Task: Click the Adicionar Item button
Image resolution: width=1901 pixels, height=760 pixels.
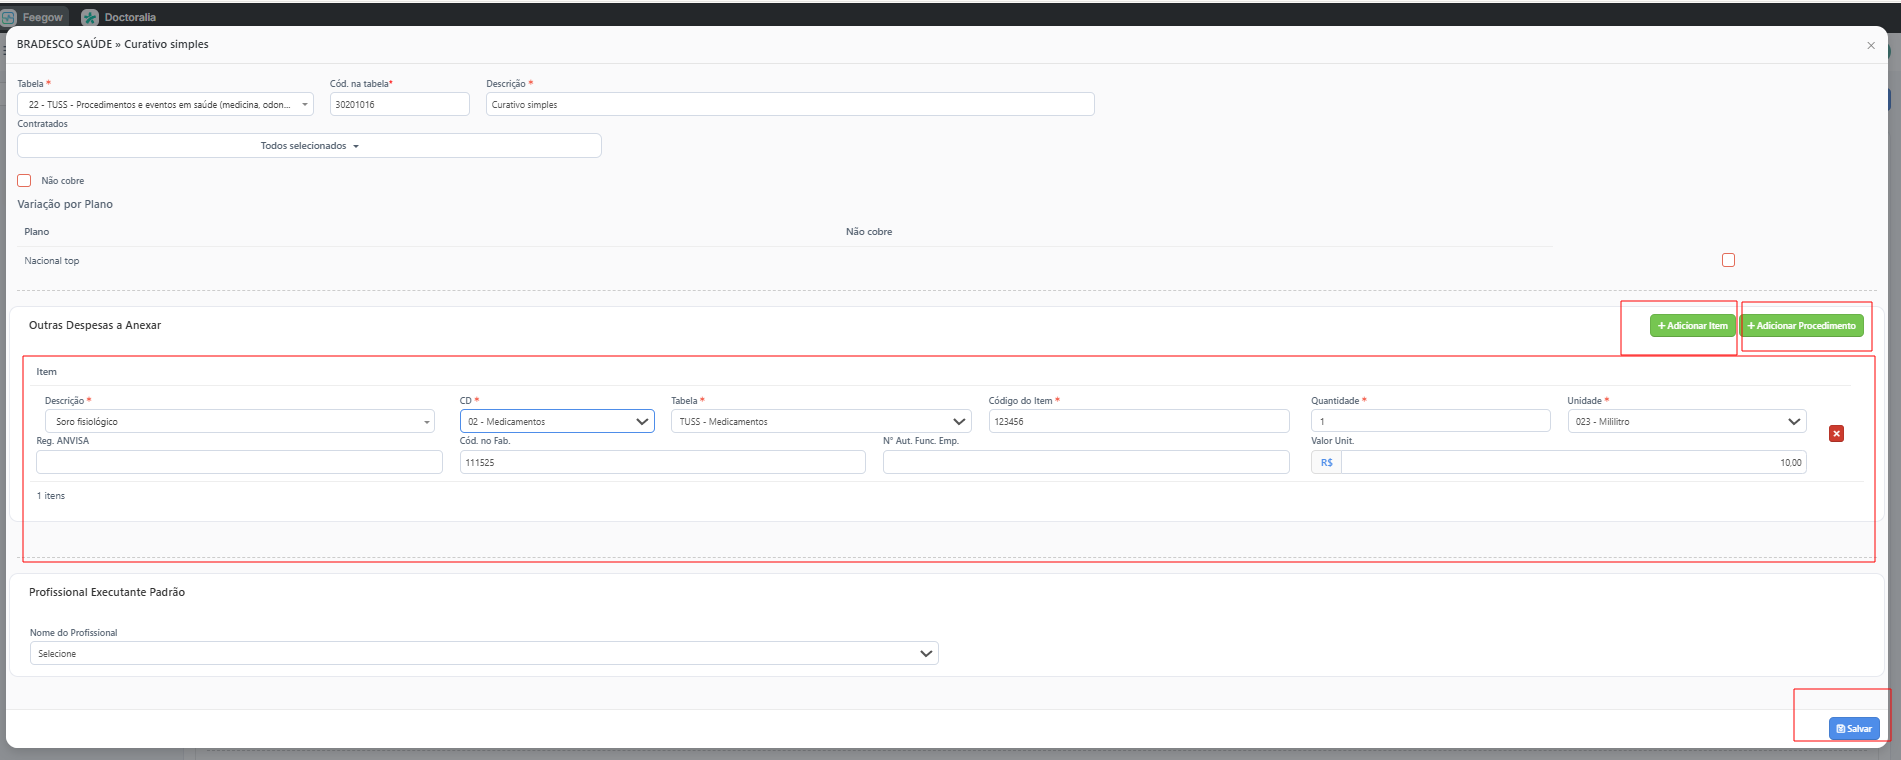Action: [1692, 326]
